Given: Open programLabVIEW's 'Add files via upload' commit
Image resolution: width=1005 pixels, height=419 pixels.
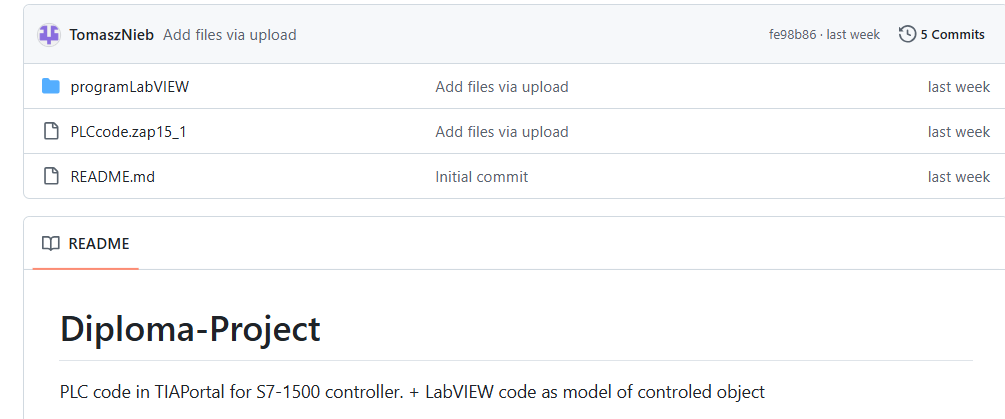Looking at the screenshot, I should pos(501,87).
